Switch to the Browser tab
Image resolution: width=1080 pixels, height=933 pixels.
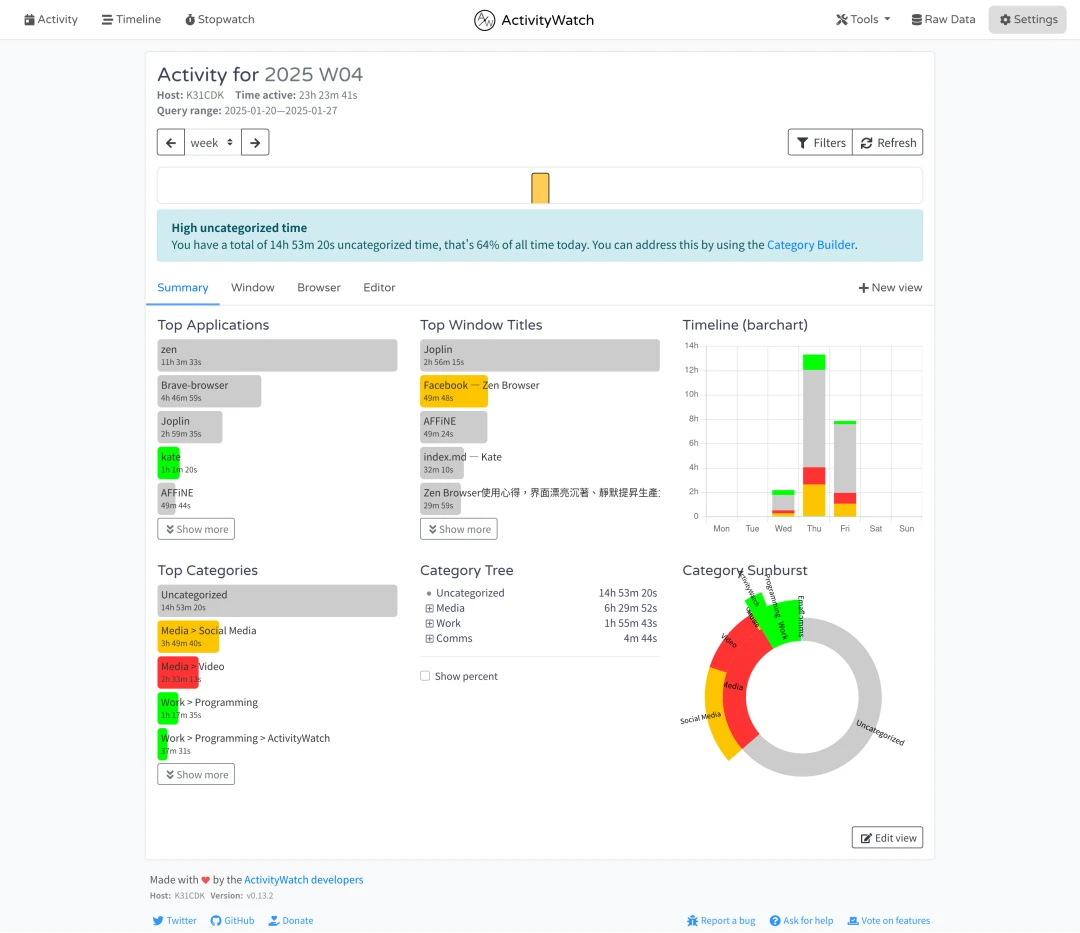pyautogui.click(x=318, y=287)
